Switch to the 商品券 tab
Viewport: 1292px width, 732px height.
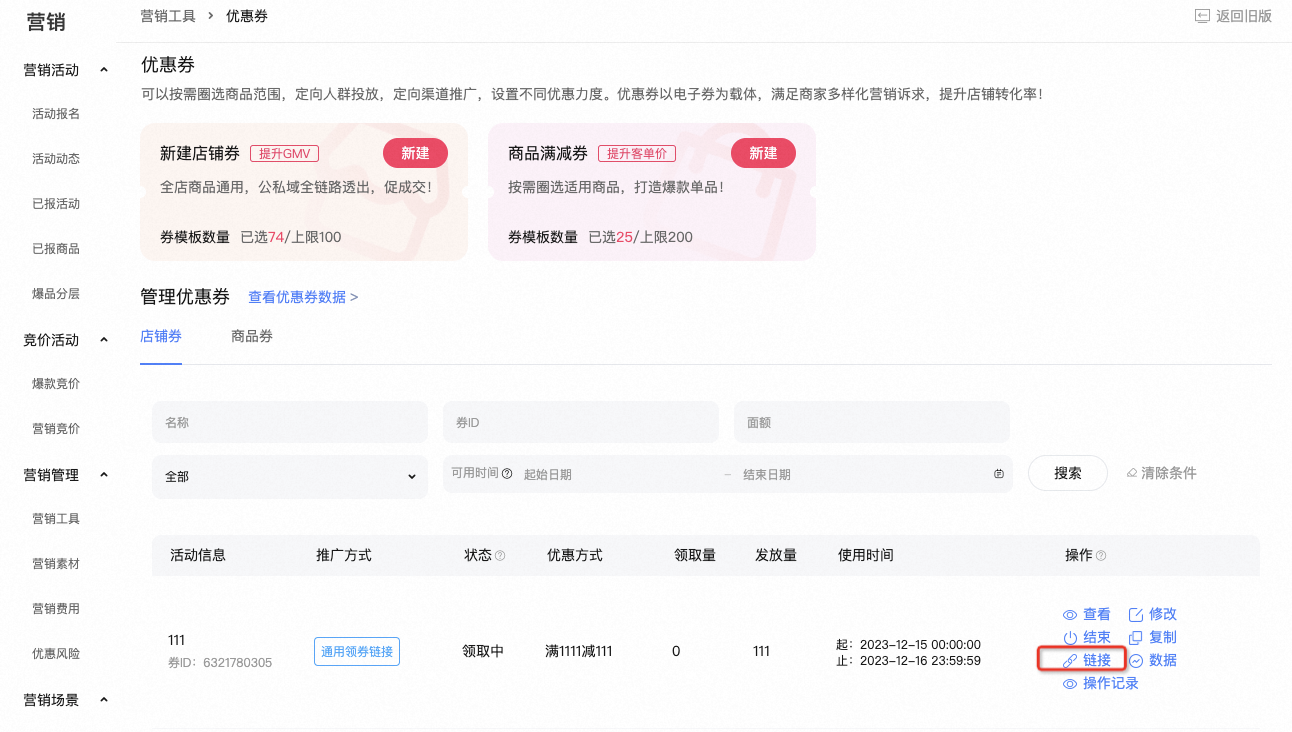pyautogui.click(x=252, y=336)
